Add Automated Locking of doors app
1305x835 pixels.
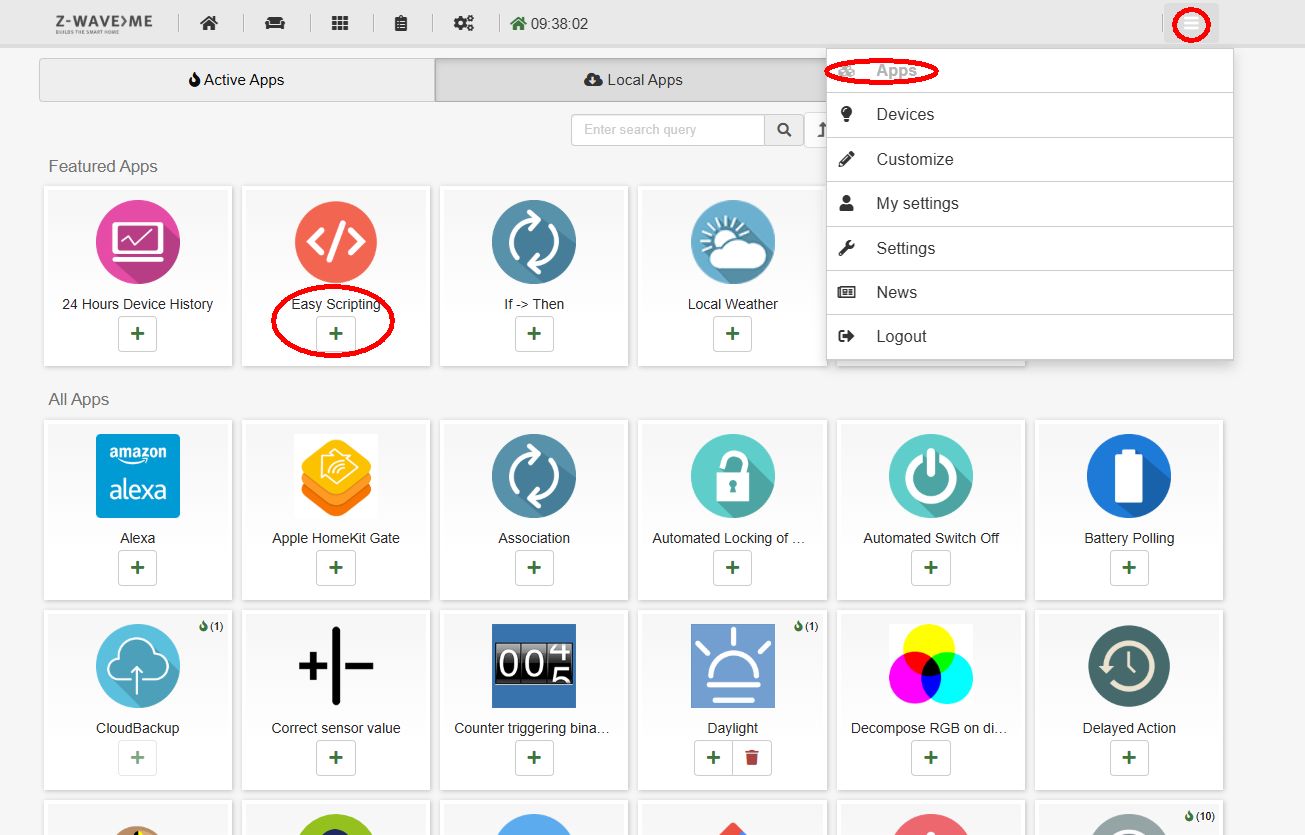pyautogui.click(x=733, y=568)
